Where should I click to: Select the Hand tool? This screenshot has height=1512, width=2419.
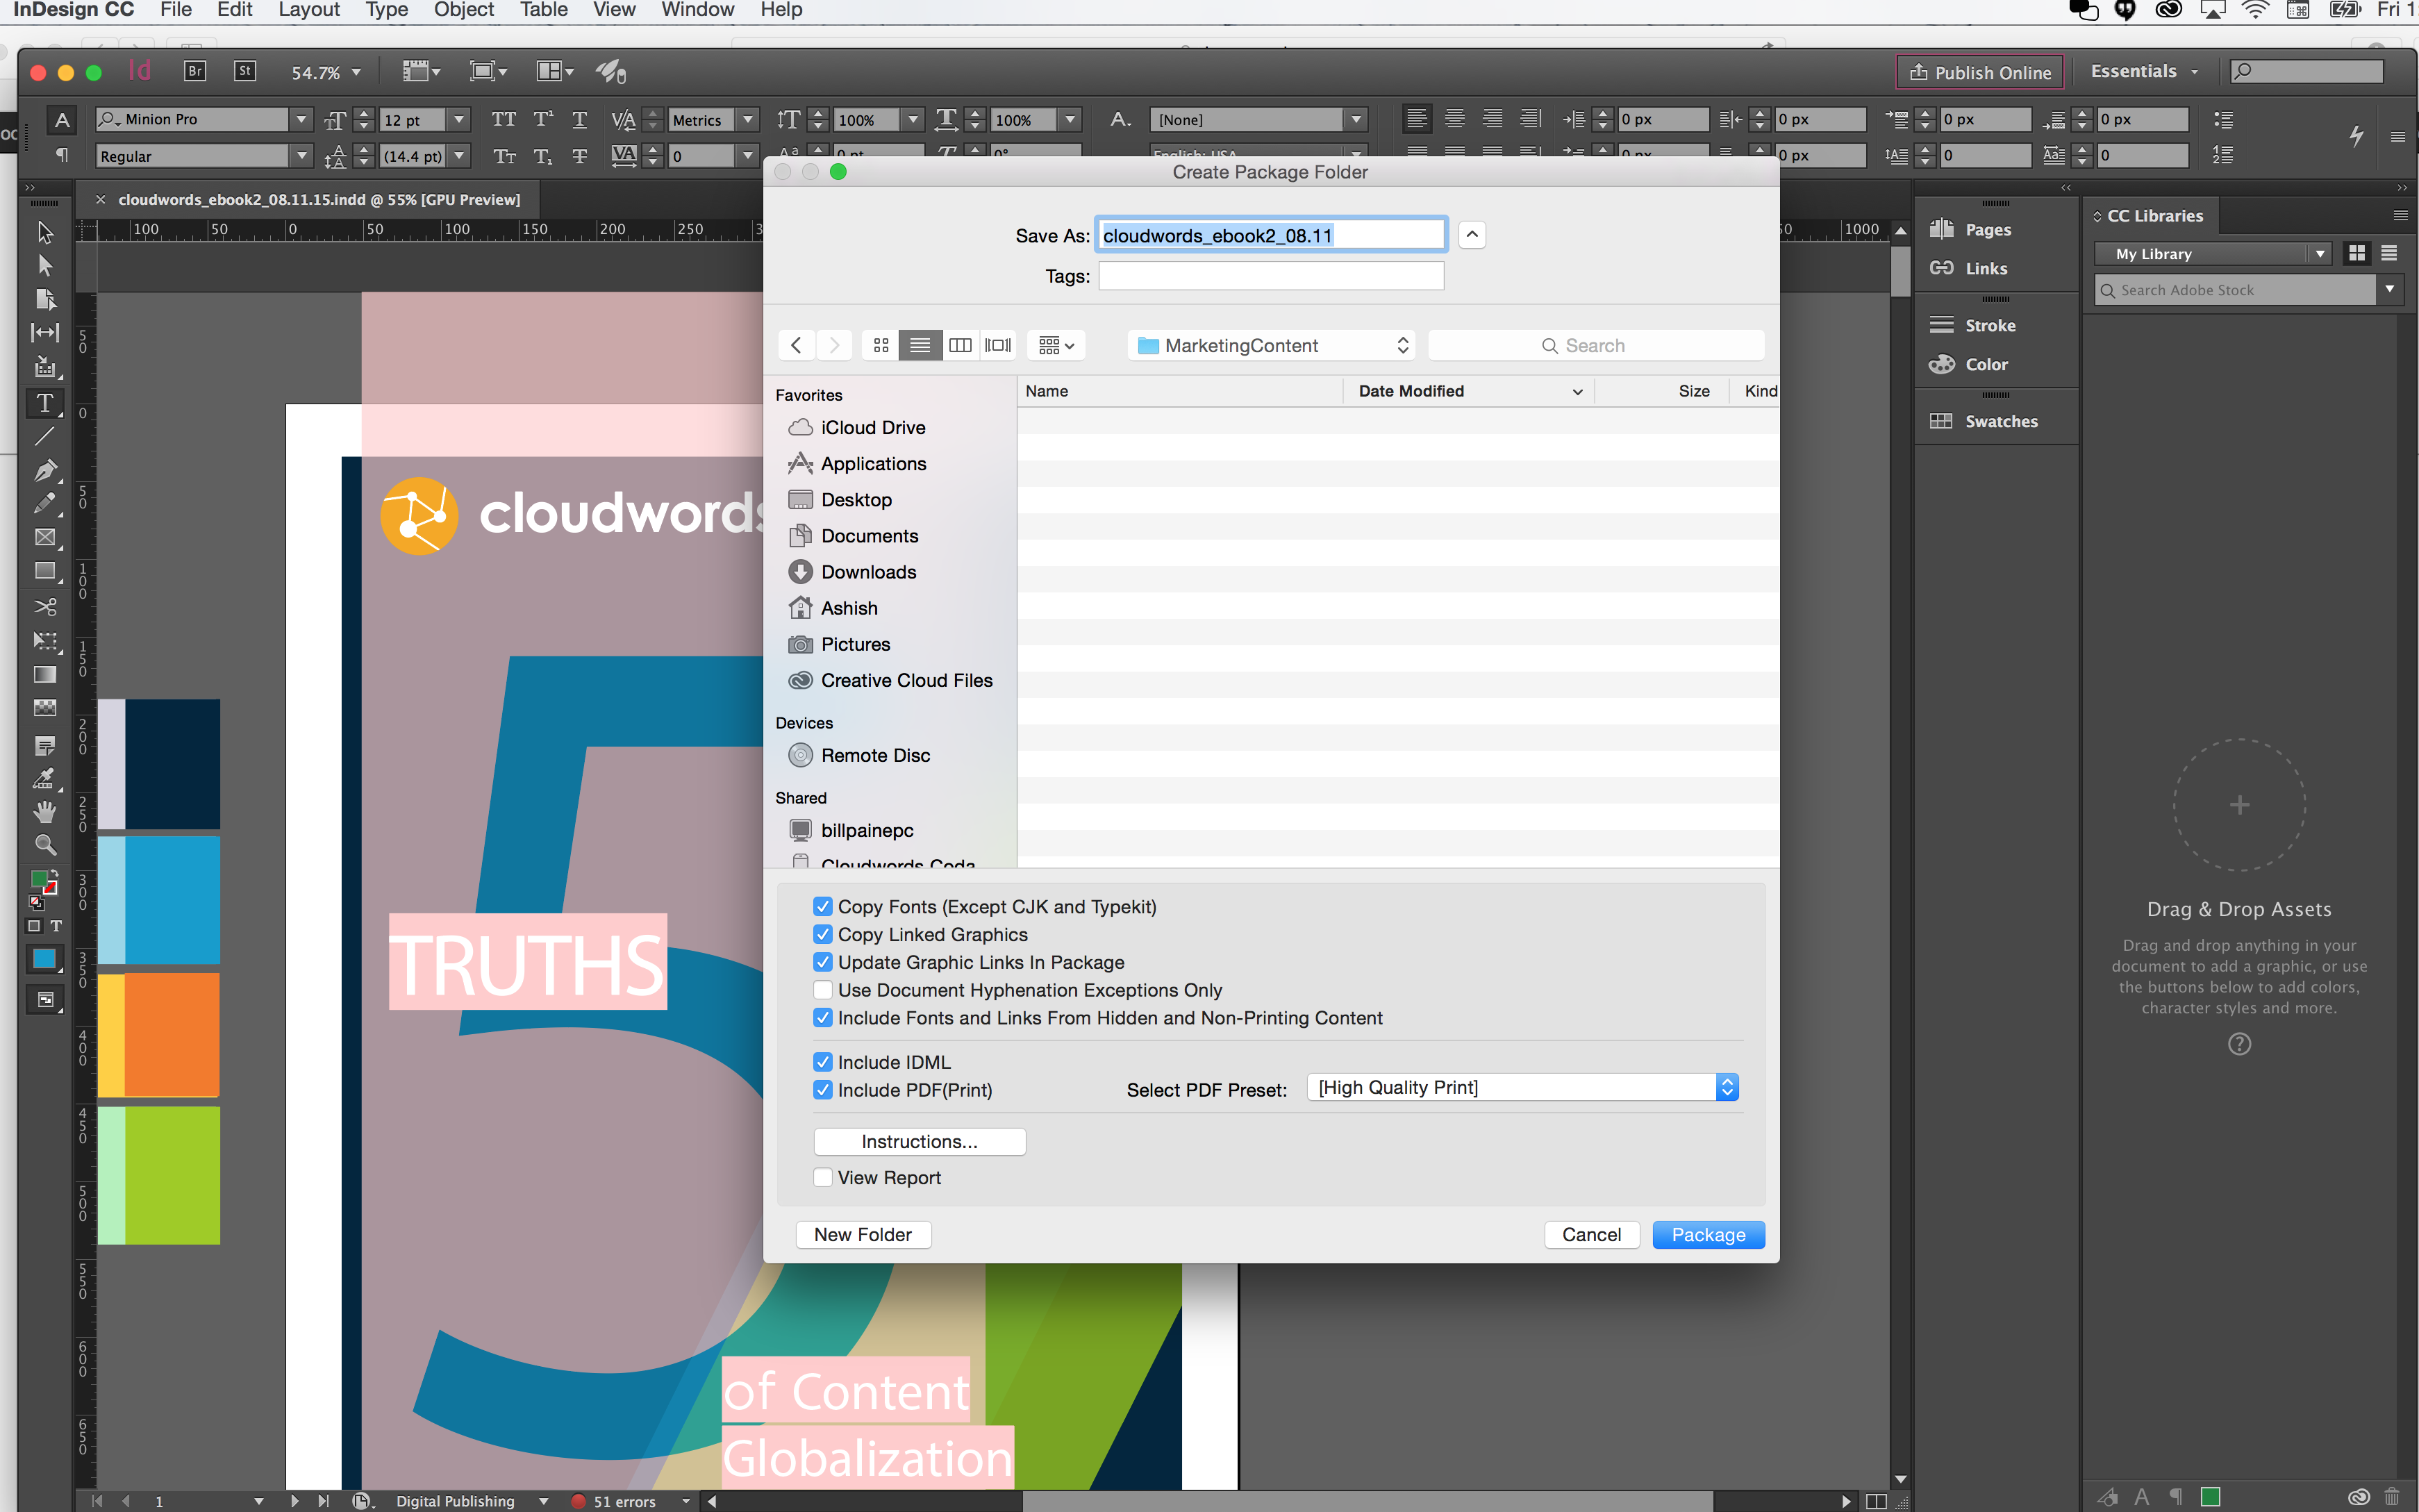pyautogui.click(x=44, y=811)
